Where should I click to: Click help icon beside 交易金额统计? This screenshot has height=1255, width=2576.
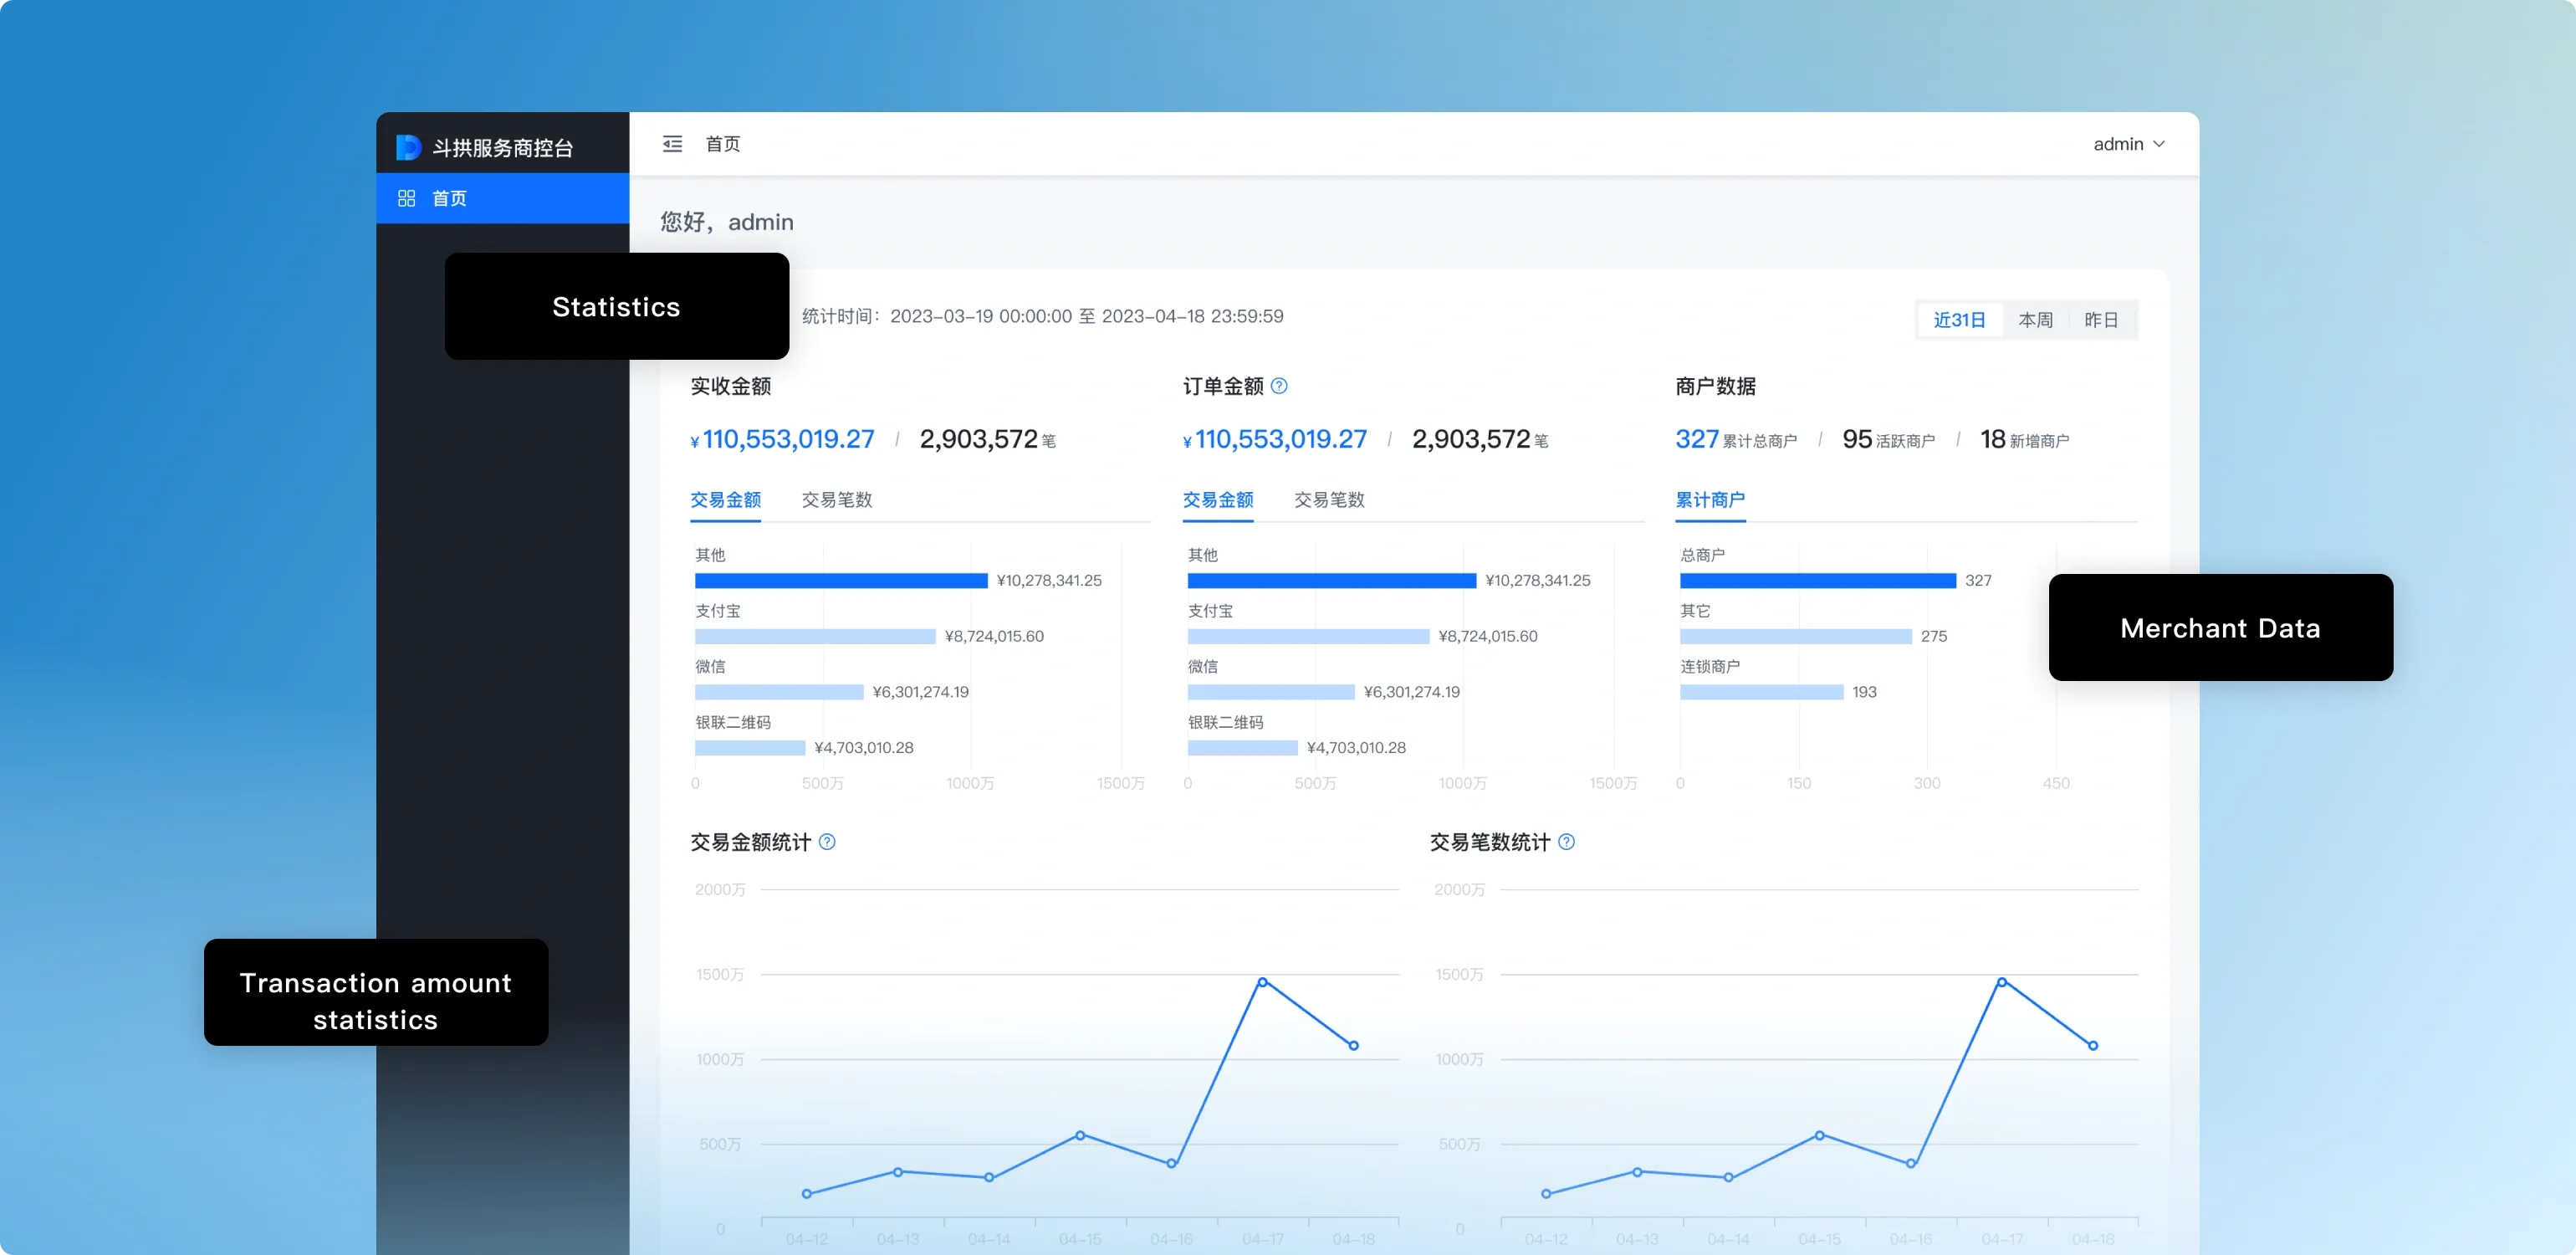pyautogui.click(x=827, y=842)
